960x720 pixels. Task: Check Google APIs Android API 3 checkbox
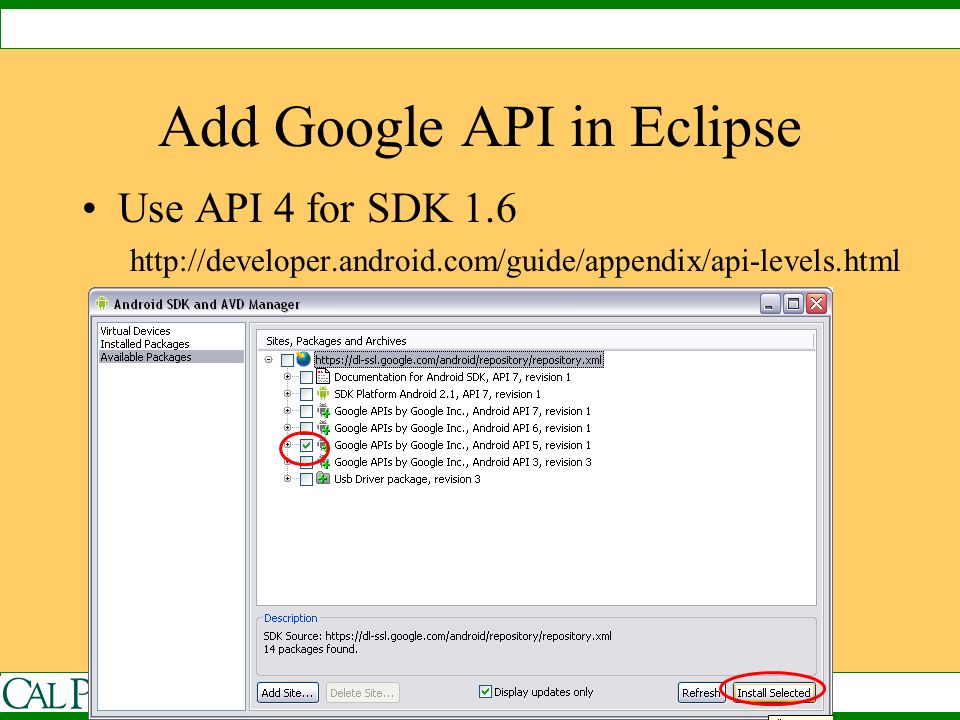tap(306, 462)
